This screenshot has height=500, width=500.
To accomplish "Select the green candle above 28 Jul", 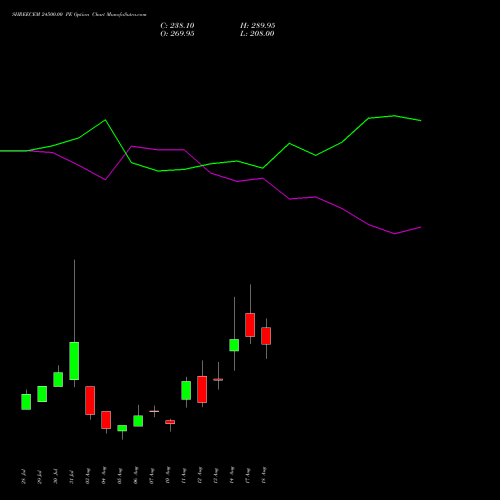I will coord(26,402).
